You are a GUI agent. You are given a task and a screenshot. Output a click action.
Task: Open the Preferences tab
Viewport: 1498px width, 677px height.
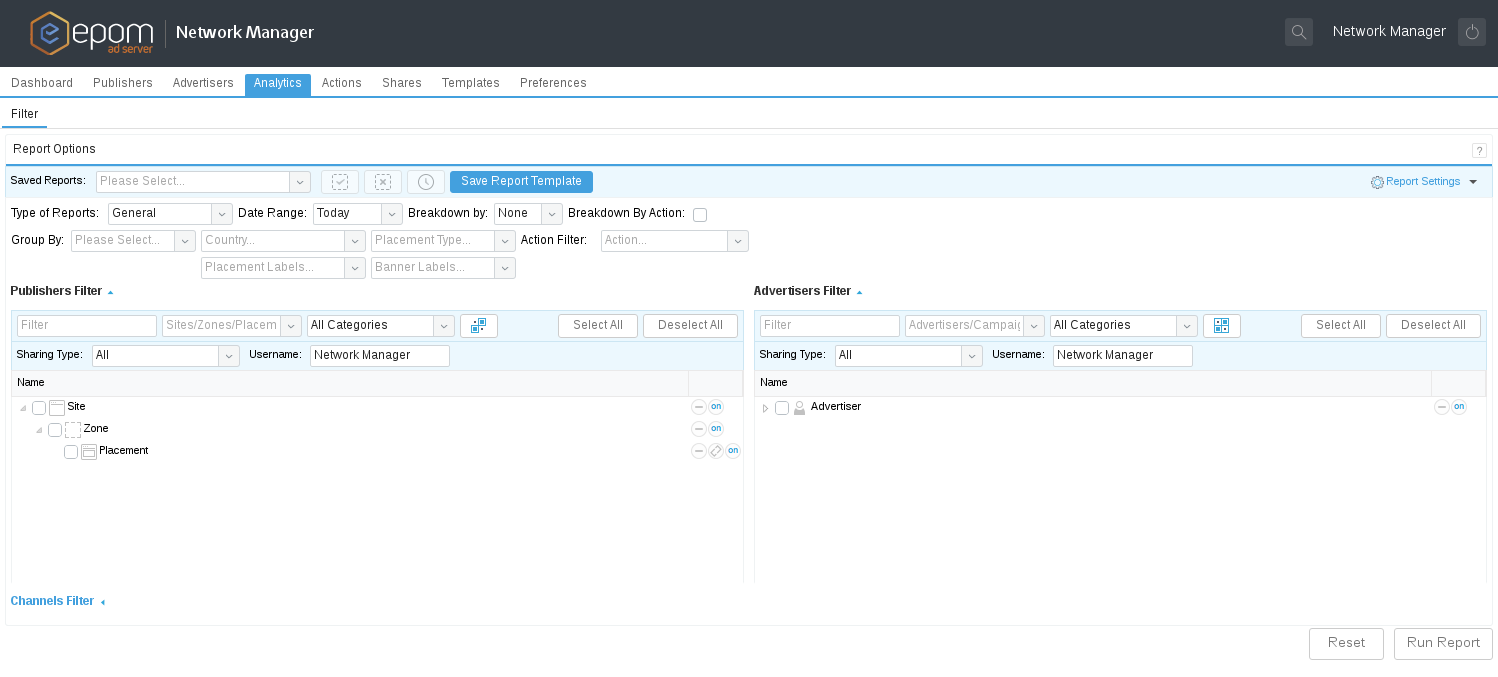553,84
